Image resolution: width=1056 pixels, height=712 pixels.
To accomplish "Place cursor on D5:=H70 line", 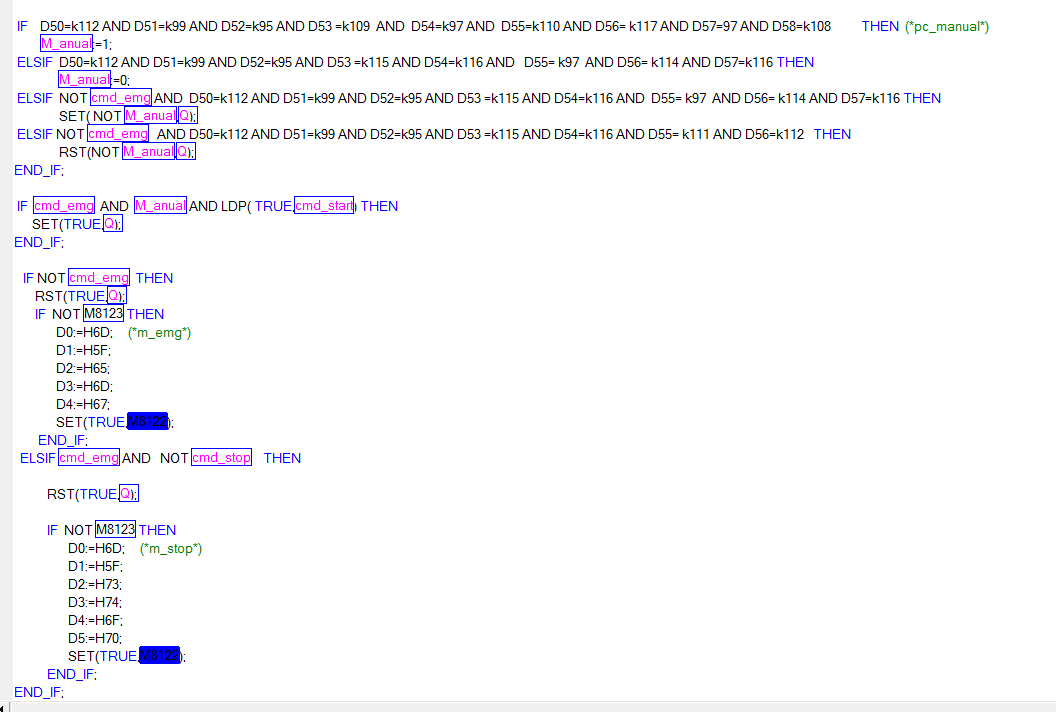I will (x=95, y=638).
